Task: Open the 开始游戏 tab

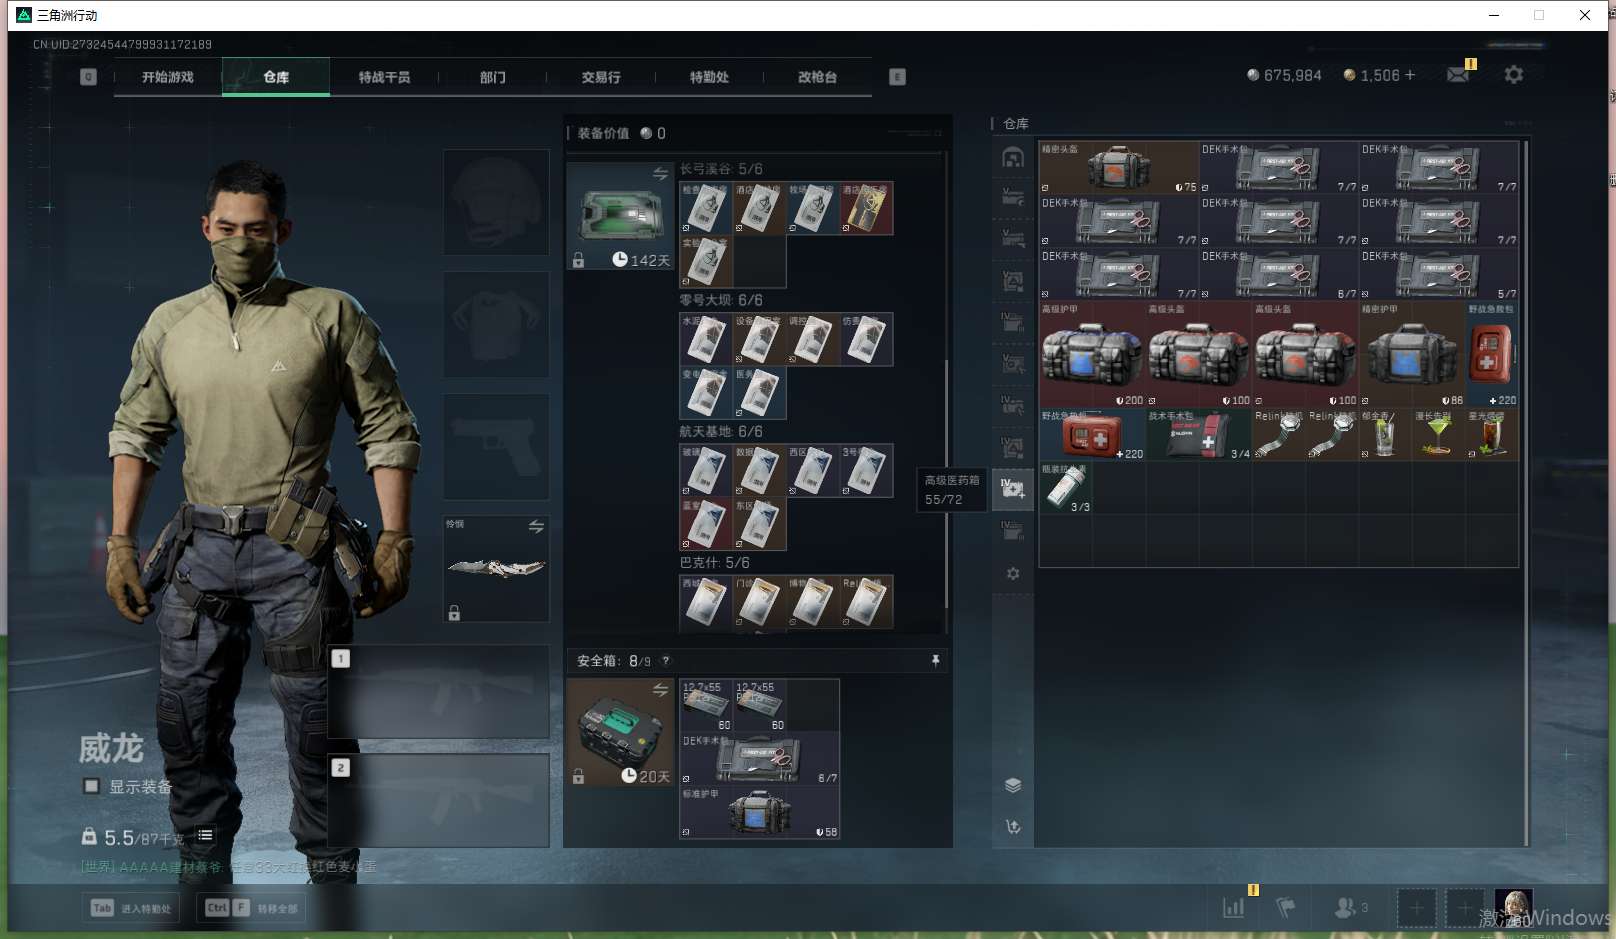Action: 167,77
